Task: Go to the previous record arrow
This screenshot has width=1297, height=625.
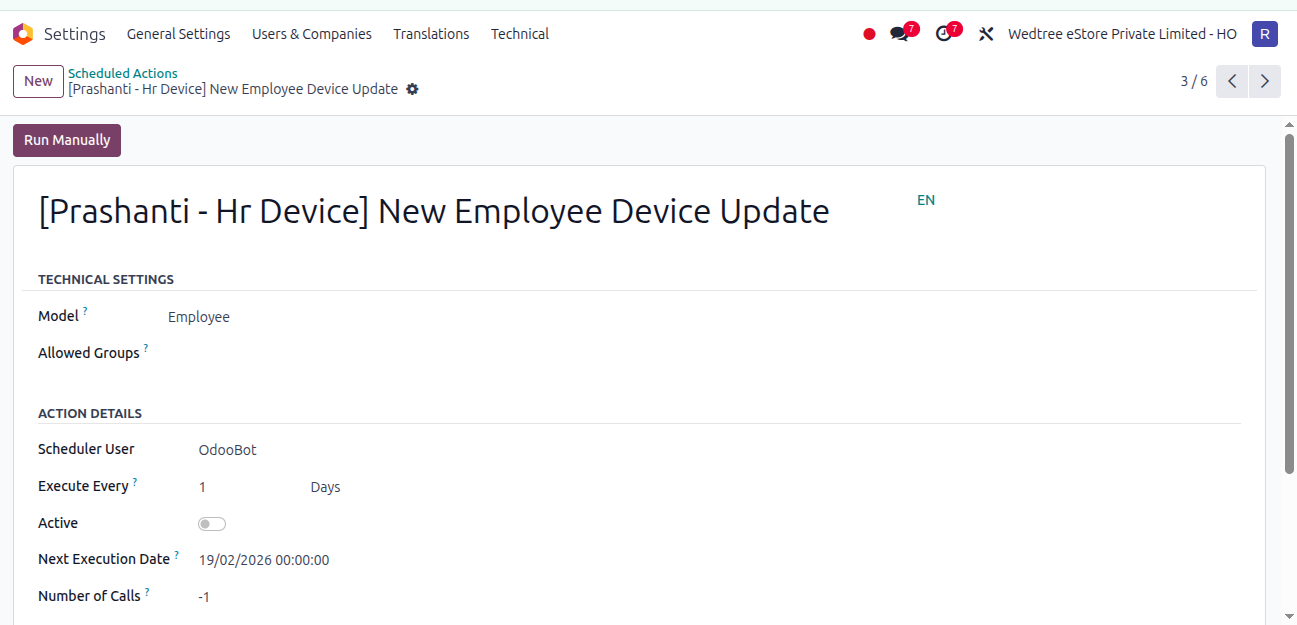Action: coord(1232,81)
